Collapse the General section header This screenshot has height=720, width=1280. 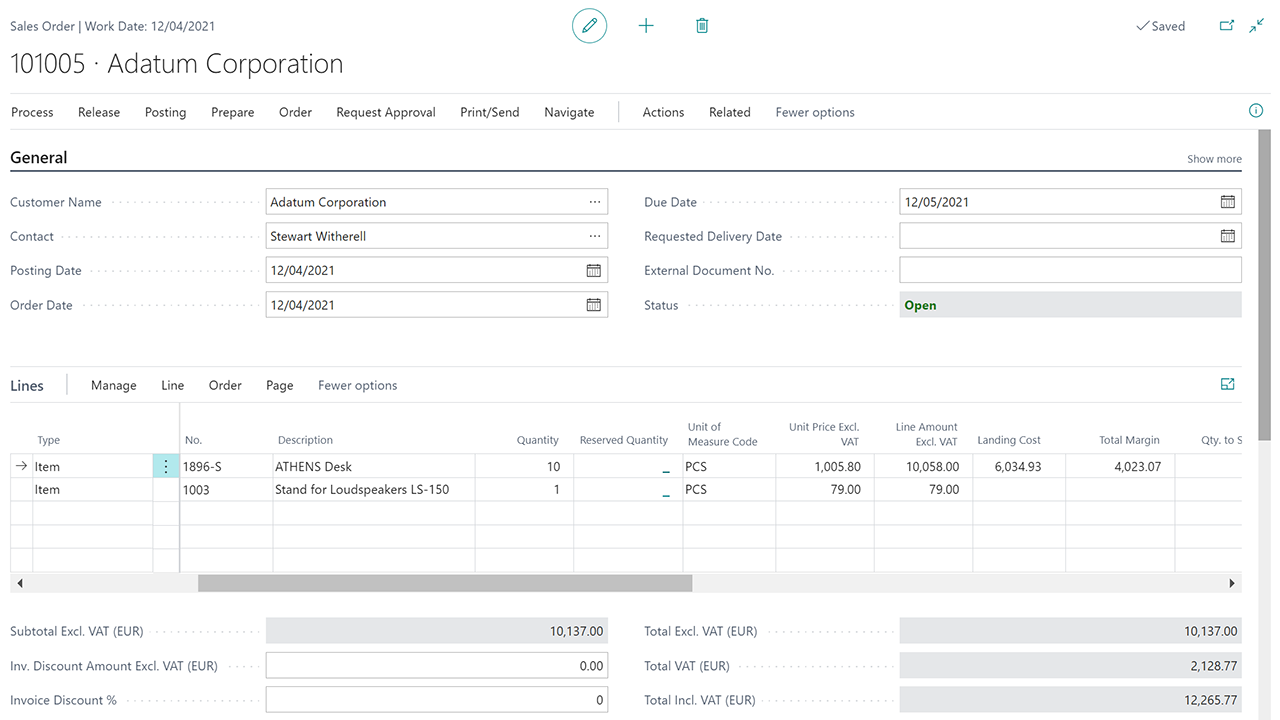click(39, 157)
